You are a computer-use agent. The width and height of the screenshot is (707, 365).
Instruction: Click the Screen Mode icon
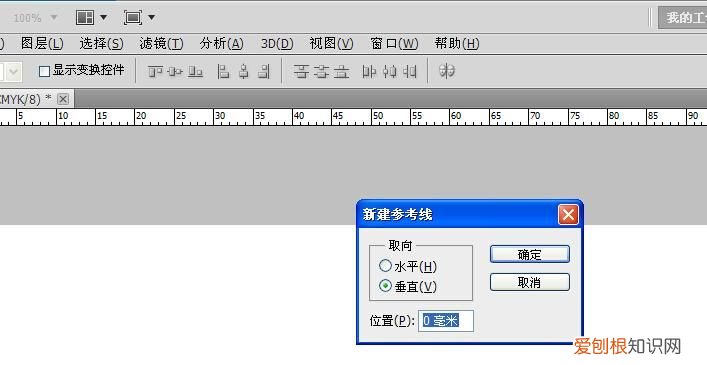(x=133, y=18)
